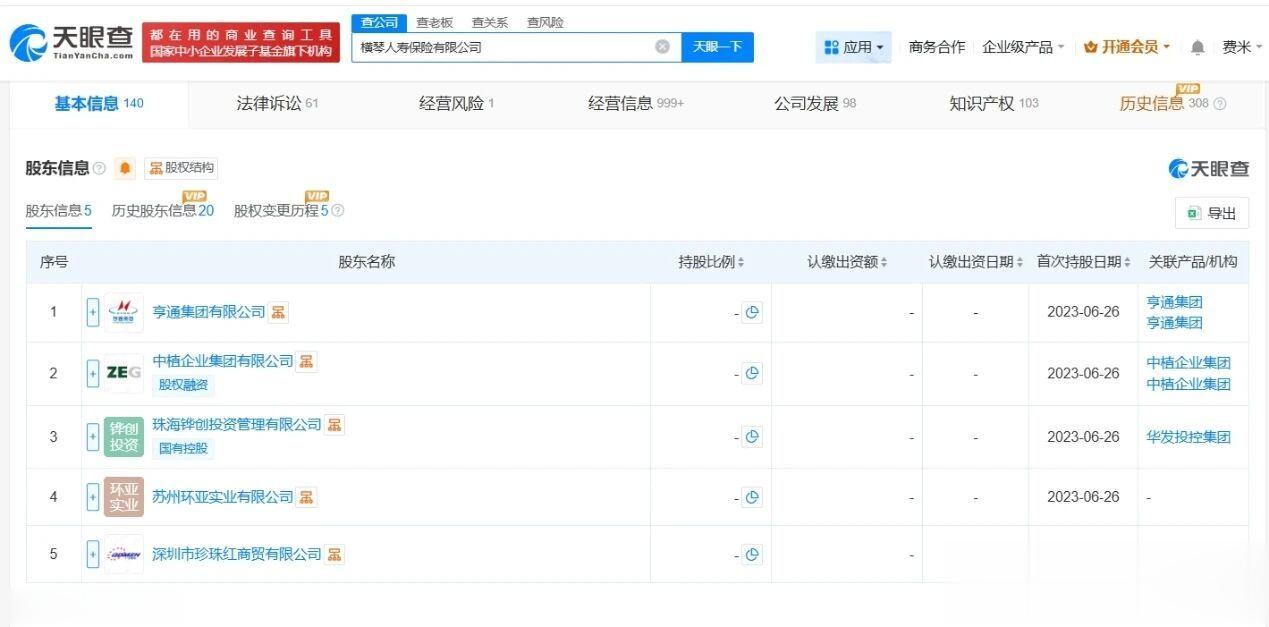Open 珠海铧创投资管理有限公司 company link

click(237, 424)
